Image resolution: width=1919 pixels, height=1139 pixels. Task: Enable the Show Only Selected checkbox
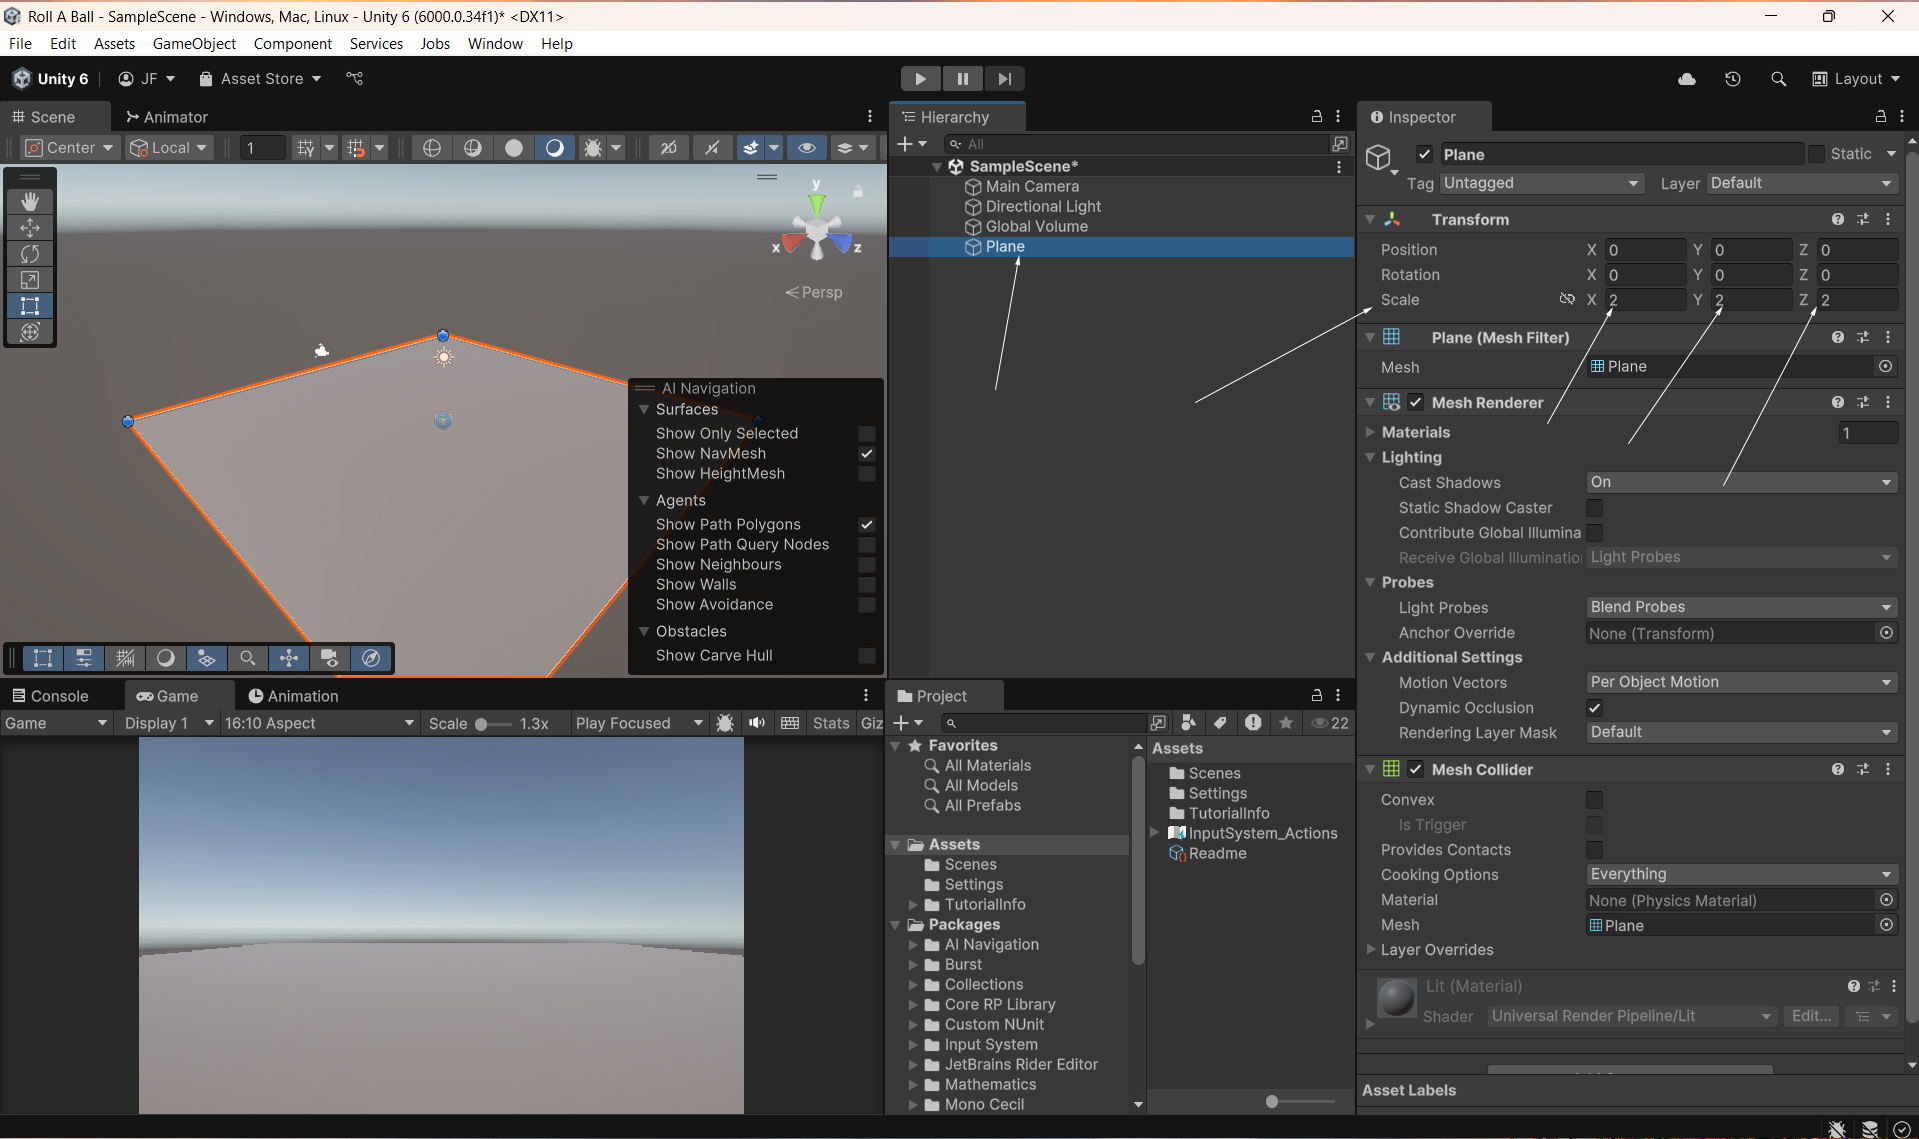[x=866, y=433]
